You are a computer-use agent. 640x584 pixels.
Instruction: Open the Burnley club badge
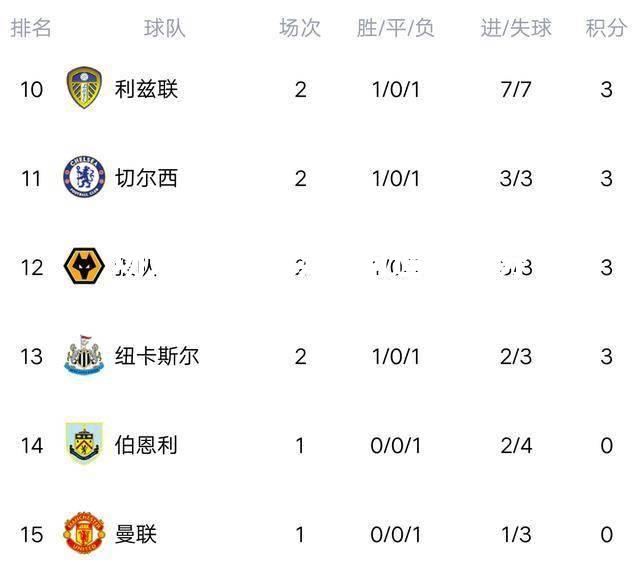84,444
